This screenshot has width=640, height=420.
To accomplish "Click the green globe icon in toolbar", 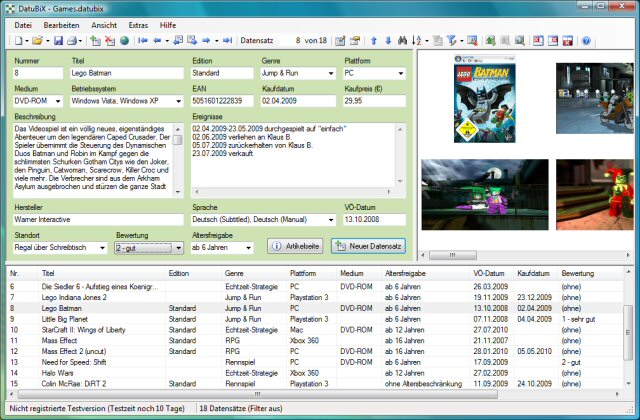I will 124,41.
